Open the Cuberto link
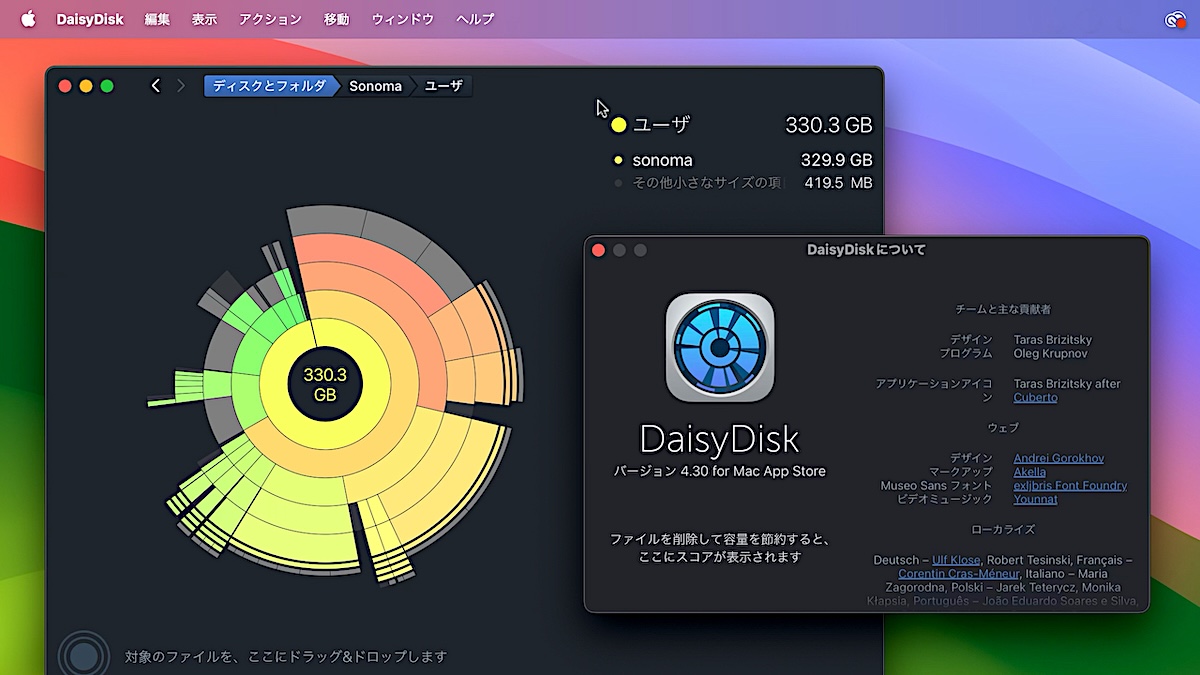Viewport: 1200px width, 675px height. [x=1035, y=397]
